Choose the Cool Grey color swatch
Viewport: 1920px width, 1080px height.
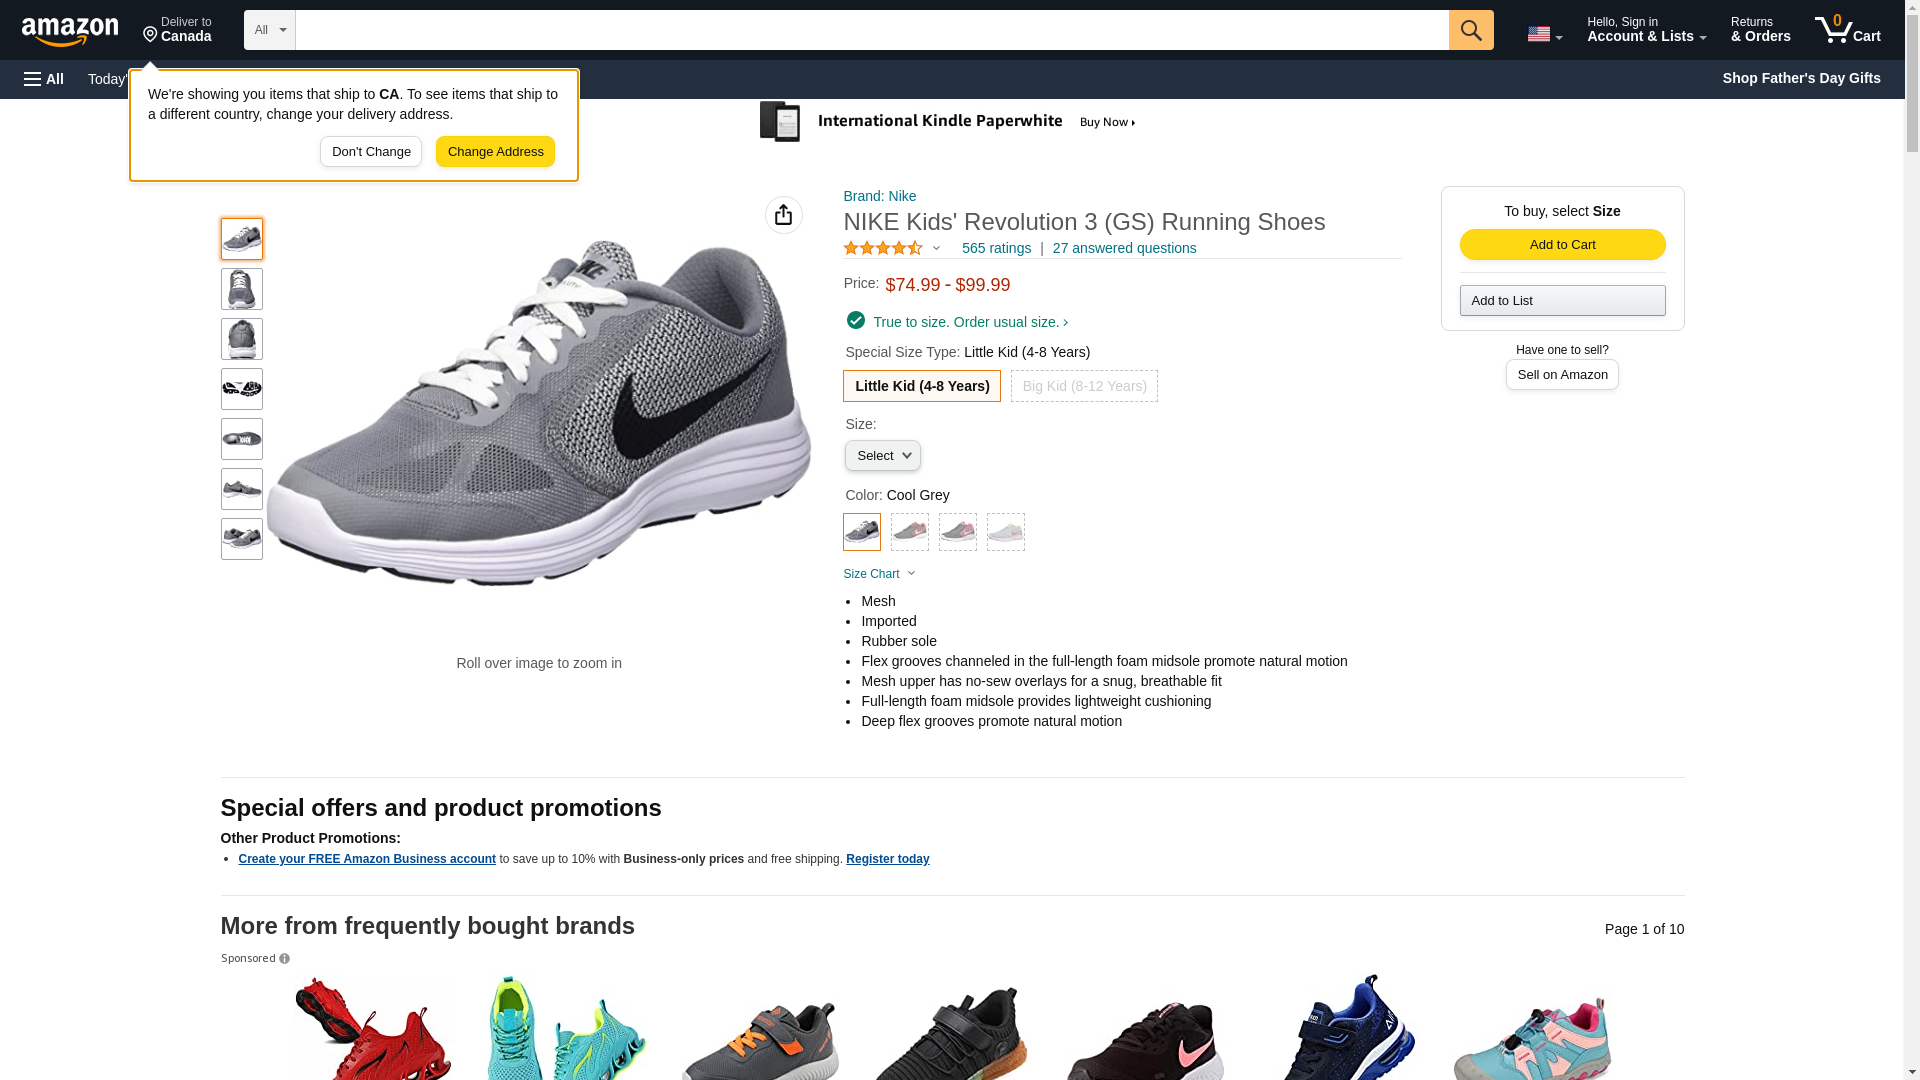861,532
